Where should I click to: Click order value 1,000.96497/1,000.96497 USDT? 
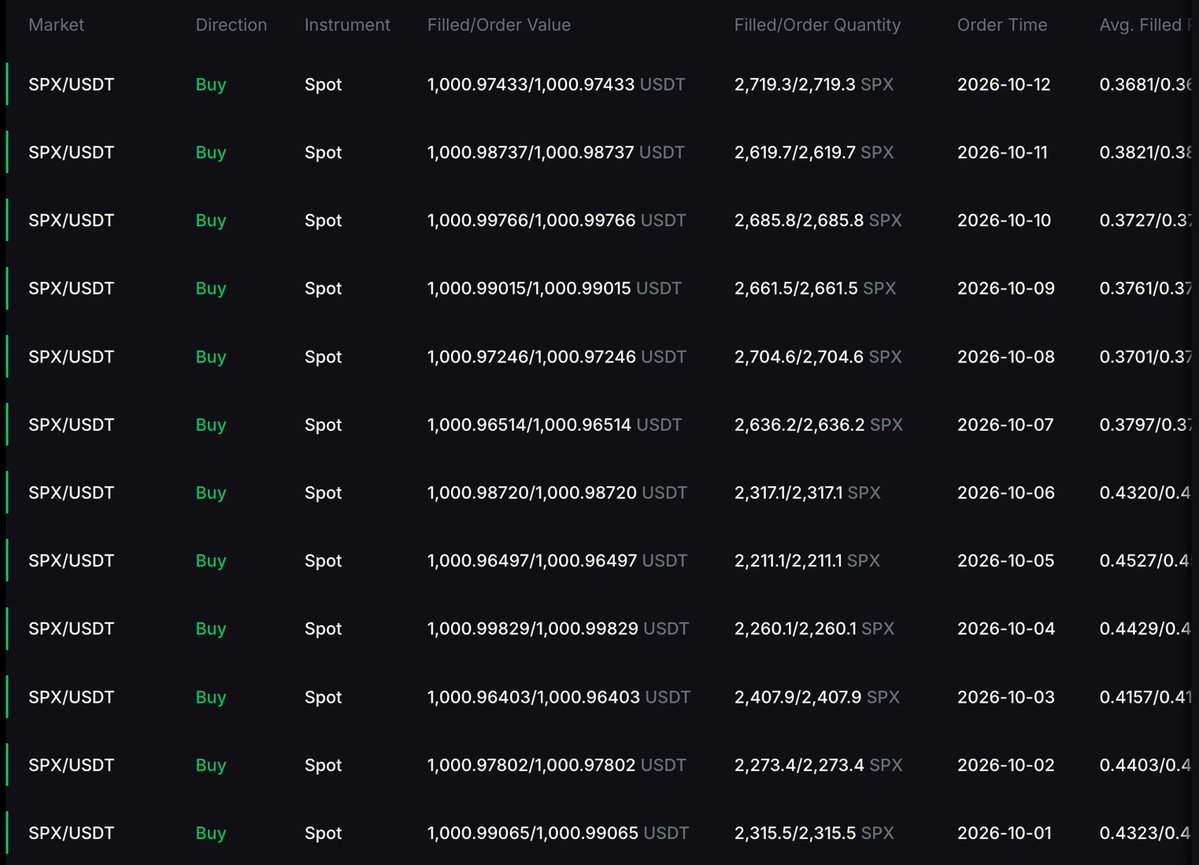(557, 561)
